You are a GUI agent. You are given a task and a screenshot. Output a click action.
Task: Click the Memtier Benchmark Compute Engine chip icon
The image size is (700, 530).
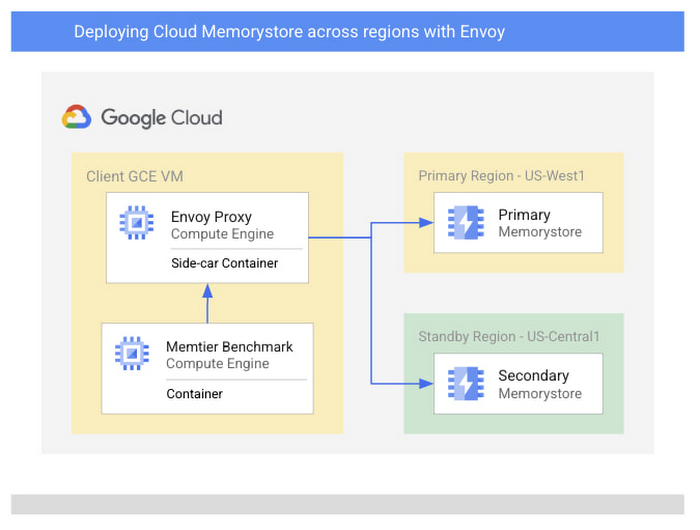coord(132,353)
